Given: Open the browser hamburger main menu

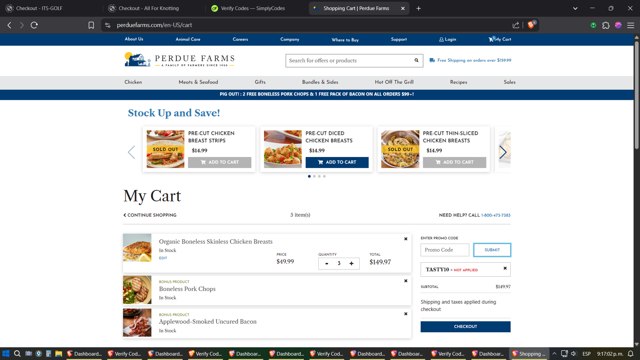Looking at the screenshot, I should coord(631,25).
